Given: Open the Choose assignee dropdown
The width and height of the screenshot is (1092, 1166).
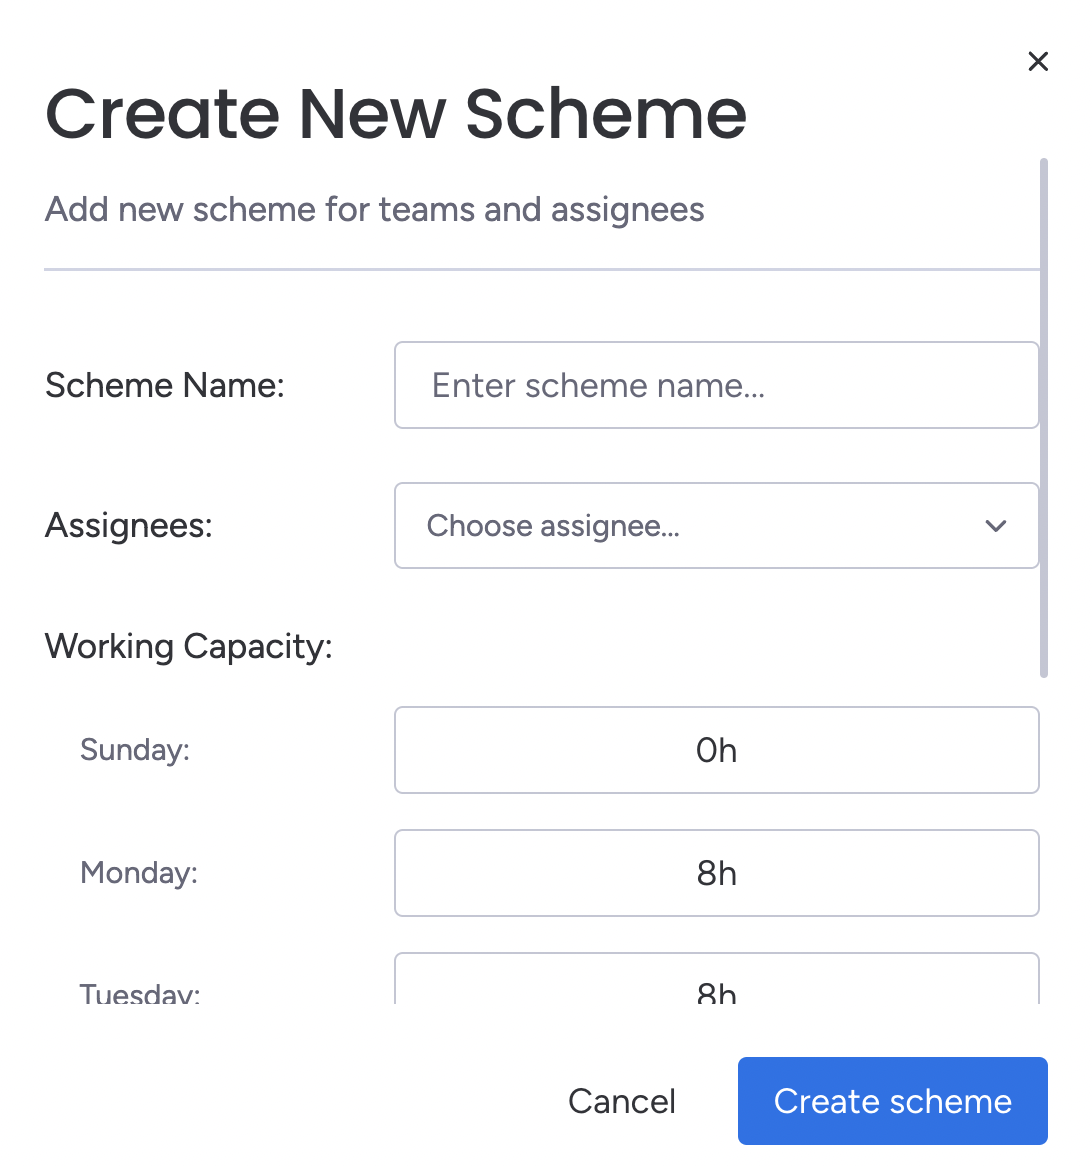Looking at the screenshot, I should (700, 526).
